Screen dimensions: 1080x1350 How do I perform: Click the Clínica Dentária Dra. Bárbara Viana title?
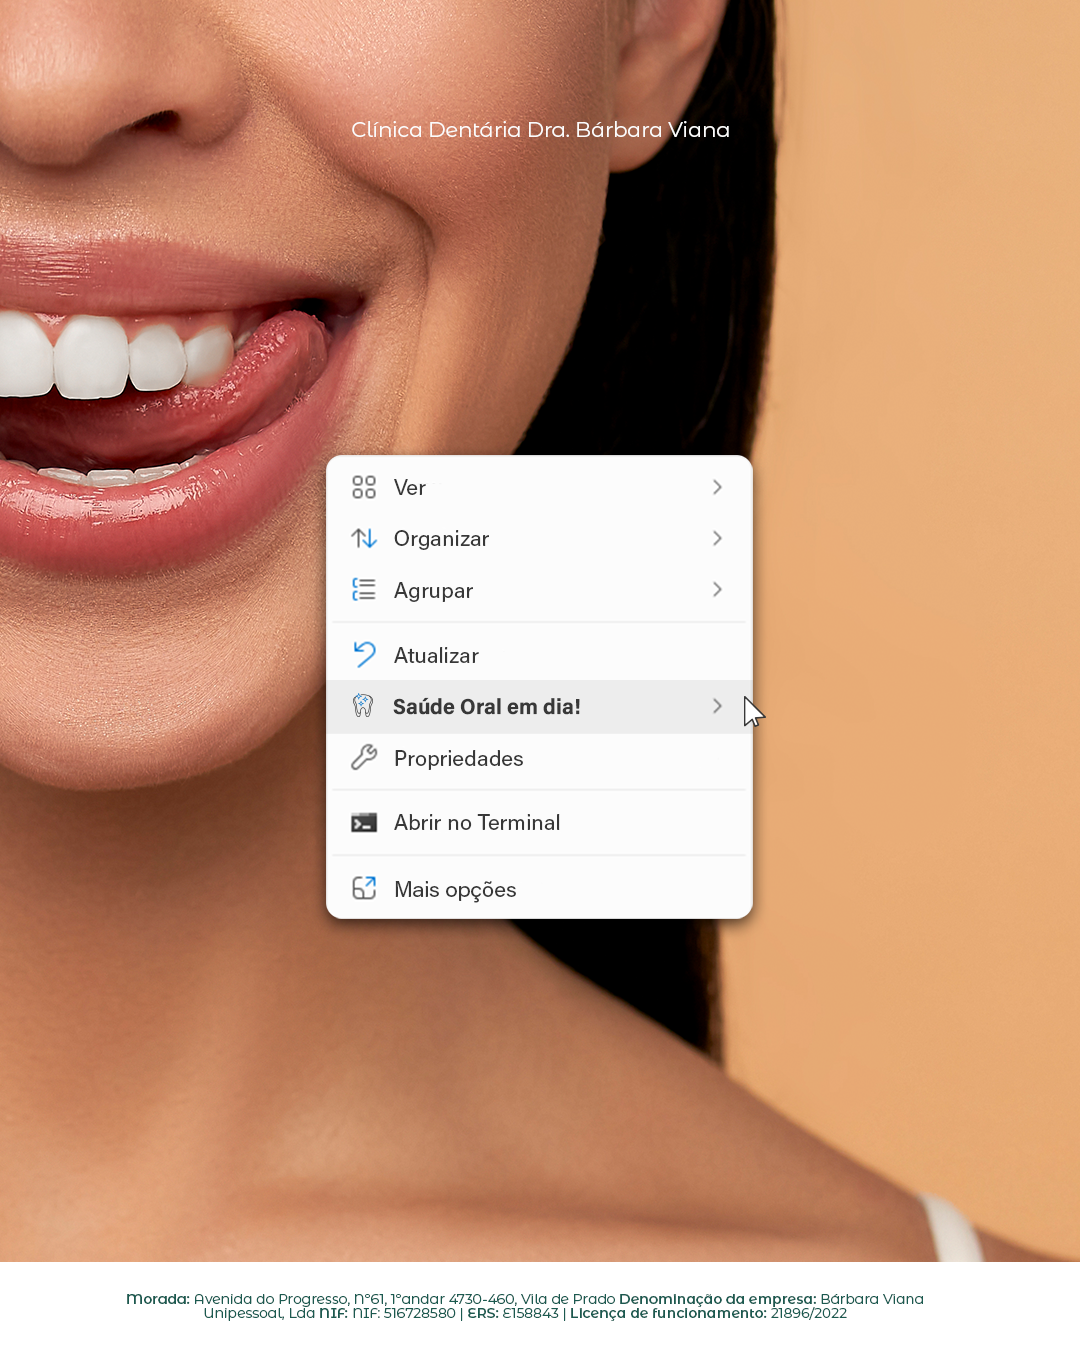click(540, 130)
